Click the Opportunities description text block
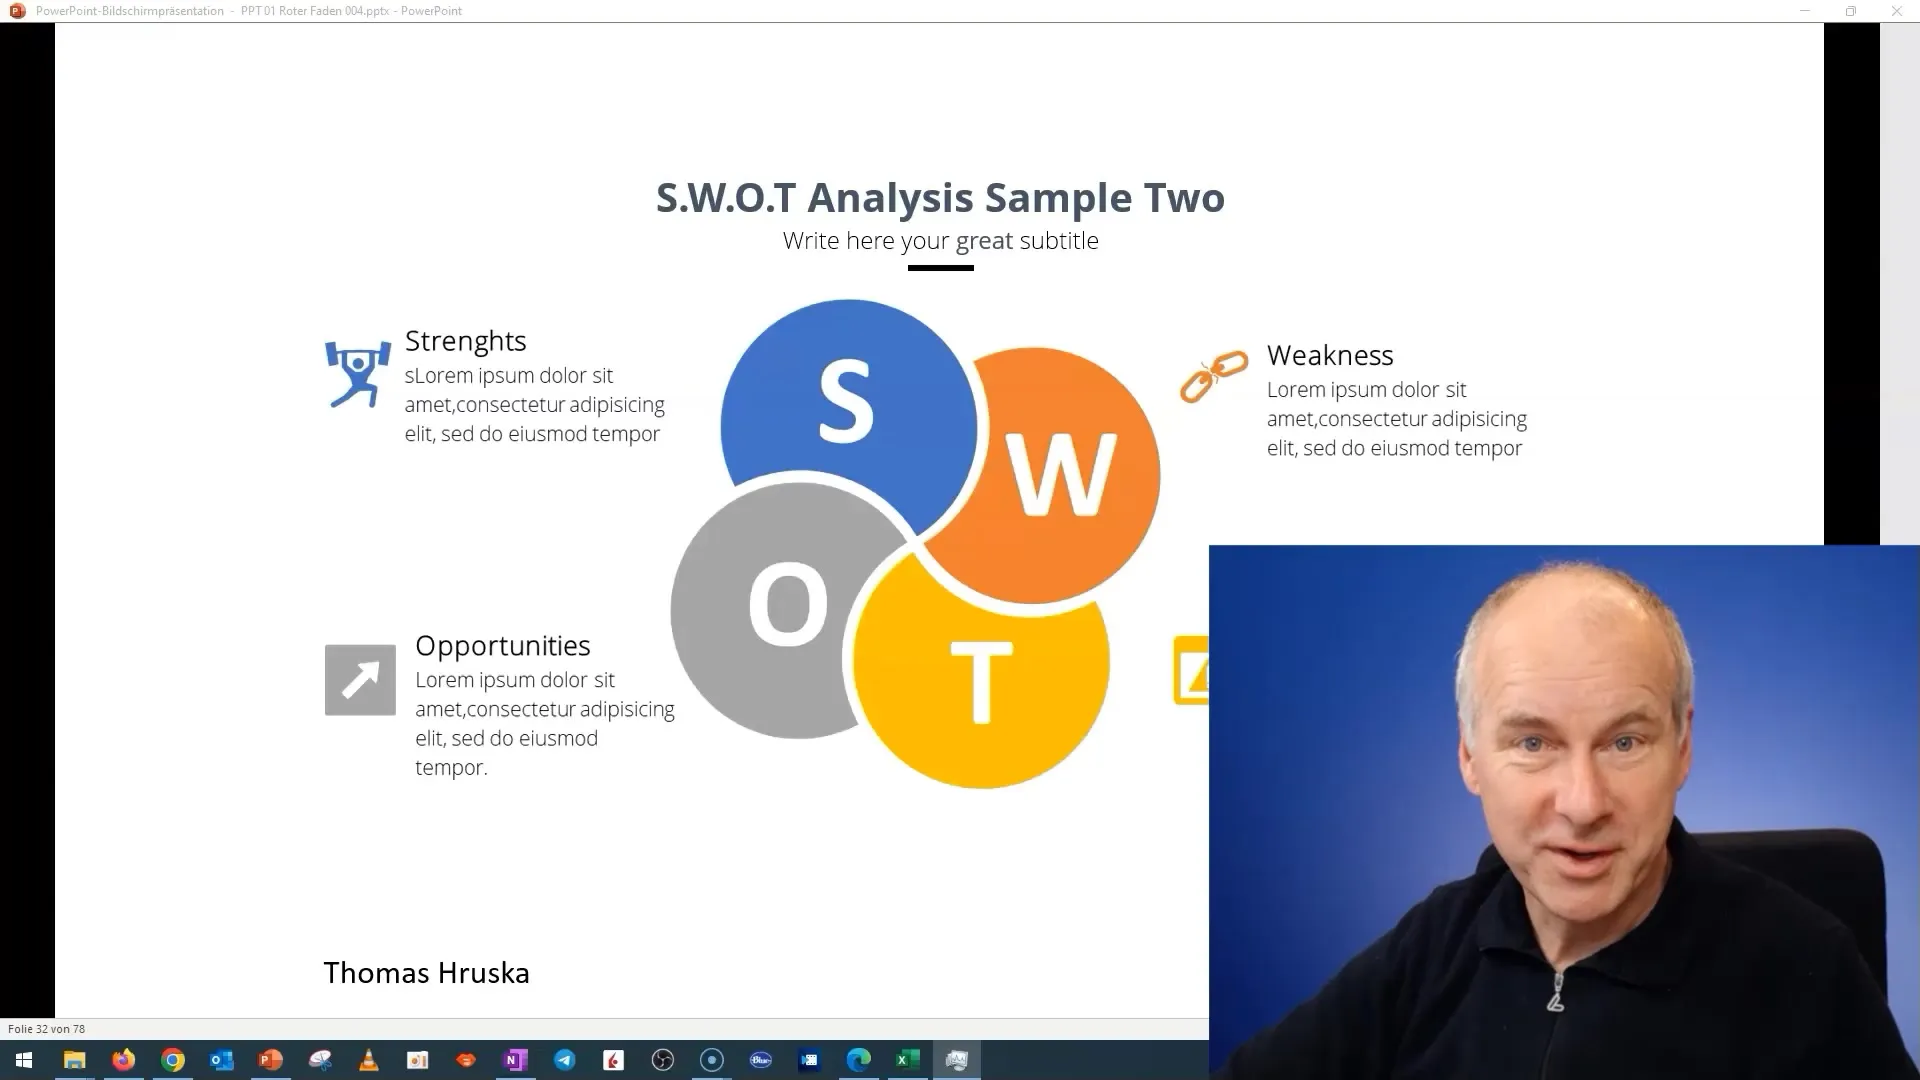Screen dimensions: 1920x1080 click(x=545, y=723)
